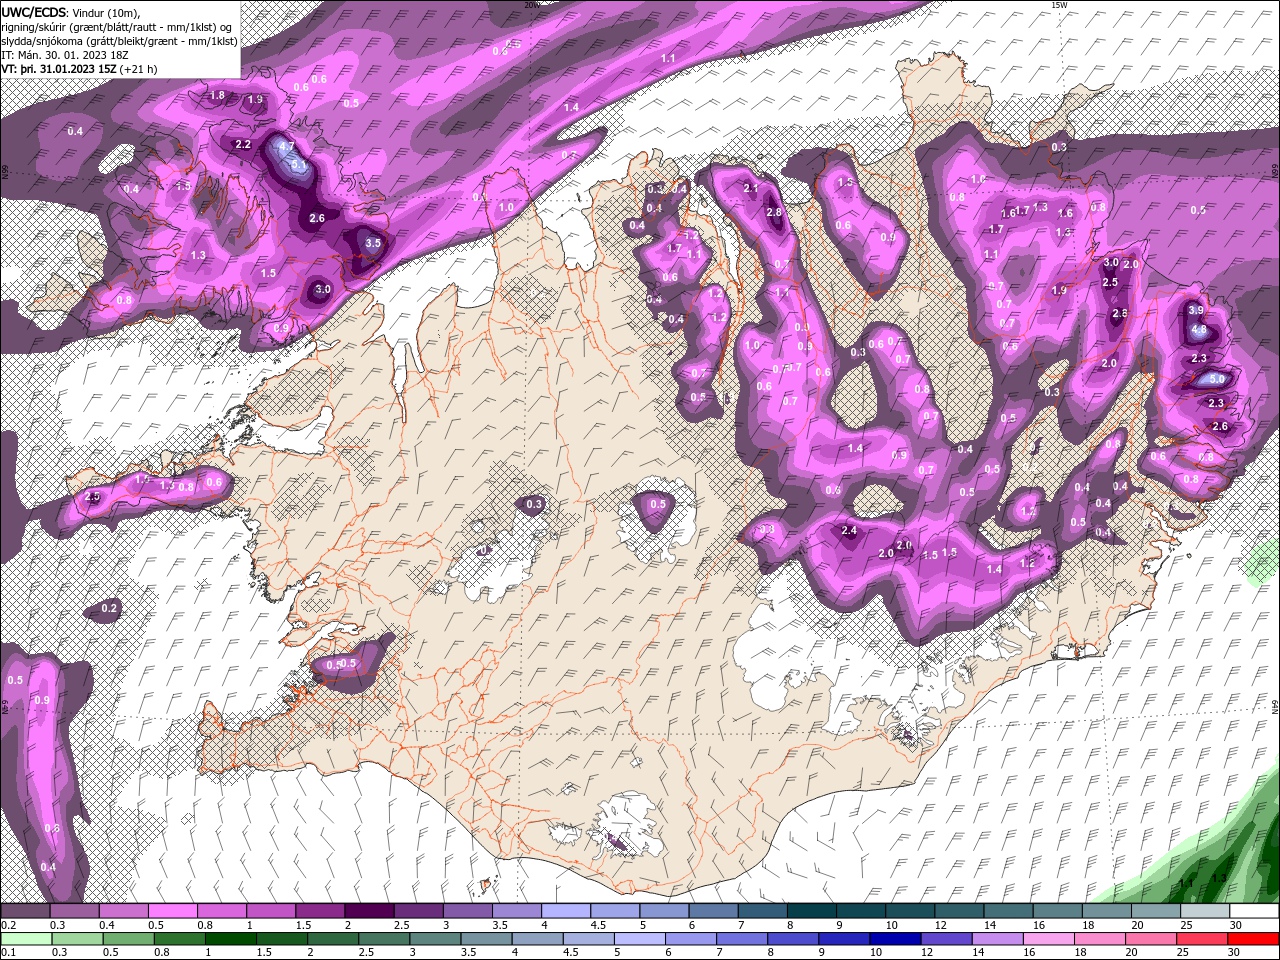This screenshot has height=960, width=1280.
Task: Select the darkest green rain swatch between 1 and 1.5
Action: pyautogui.click(x=230, y=939)
